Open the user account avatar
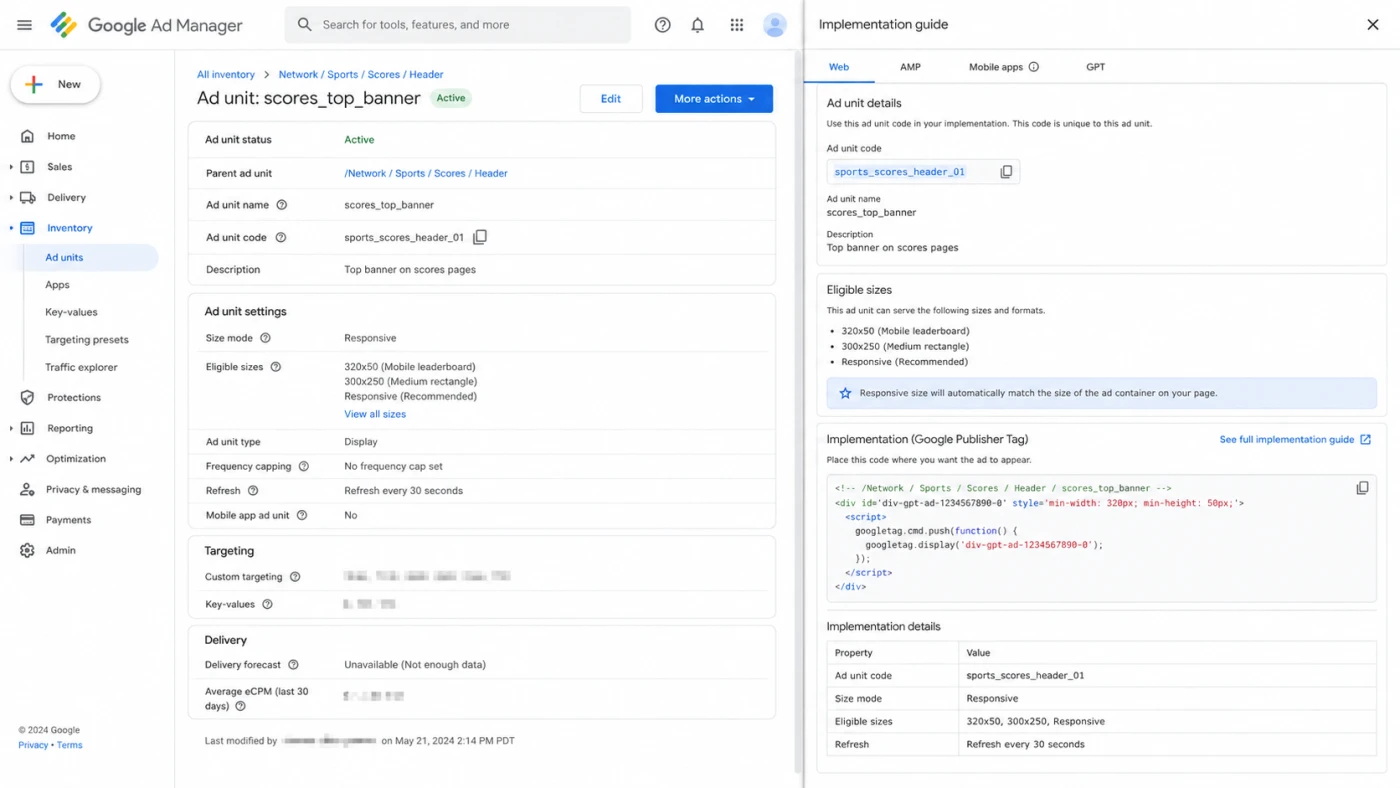Screen dimensions: 1400x788 pyautogui.click(x=775, y=25)
